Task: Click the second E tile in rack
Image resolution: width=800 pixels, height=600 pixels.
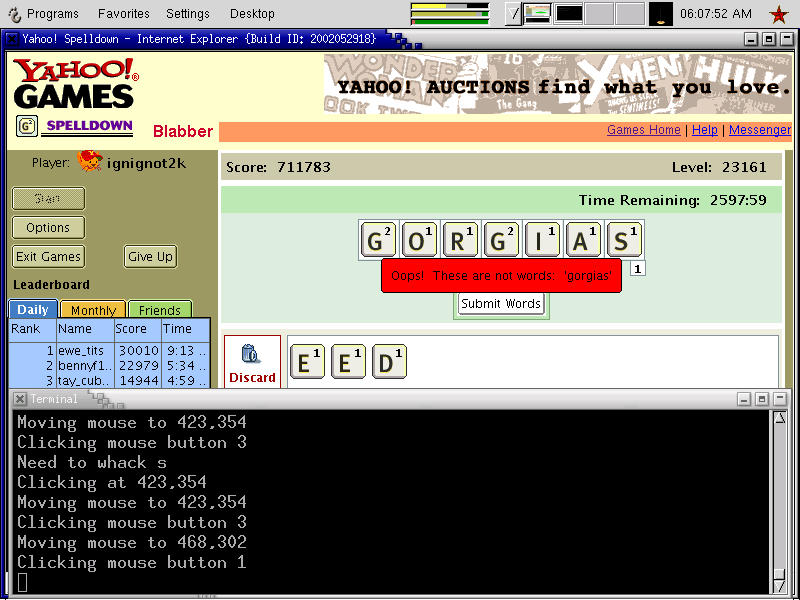Action: [348, 361]
